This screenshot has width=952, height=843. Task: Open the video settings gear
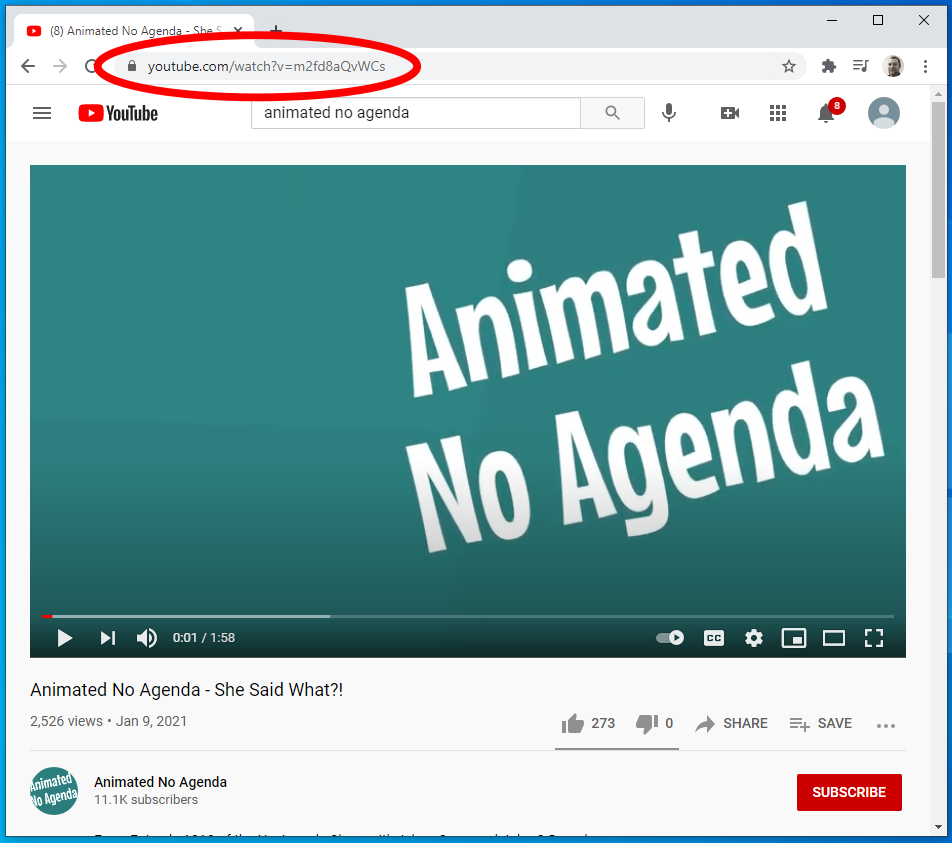[x=753, y=638]
